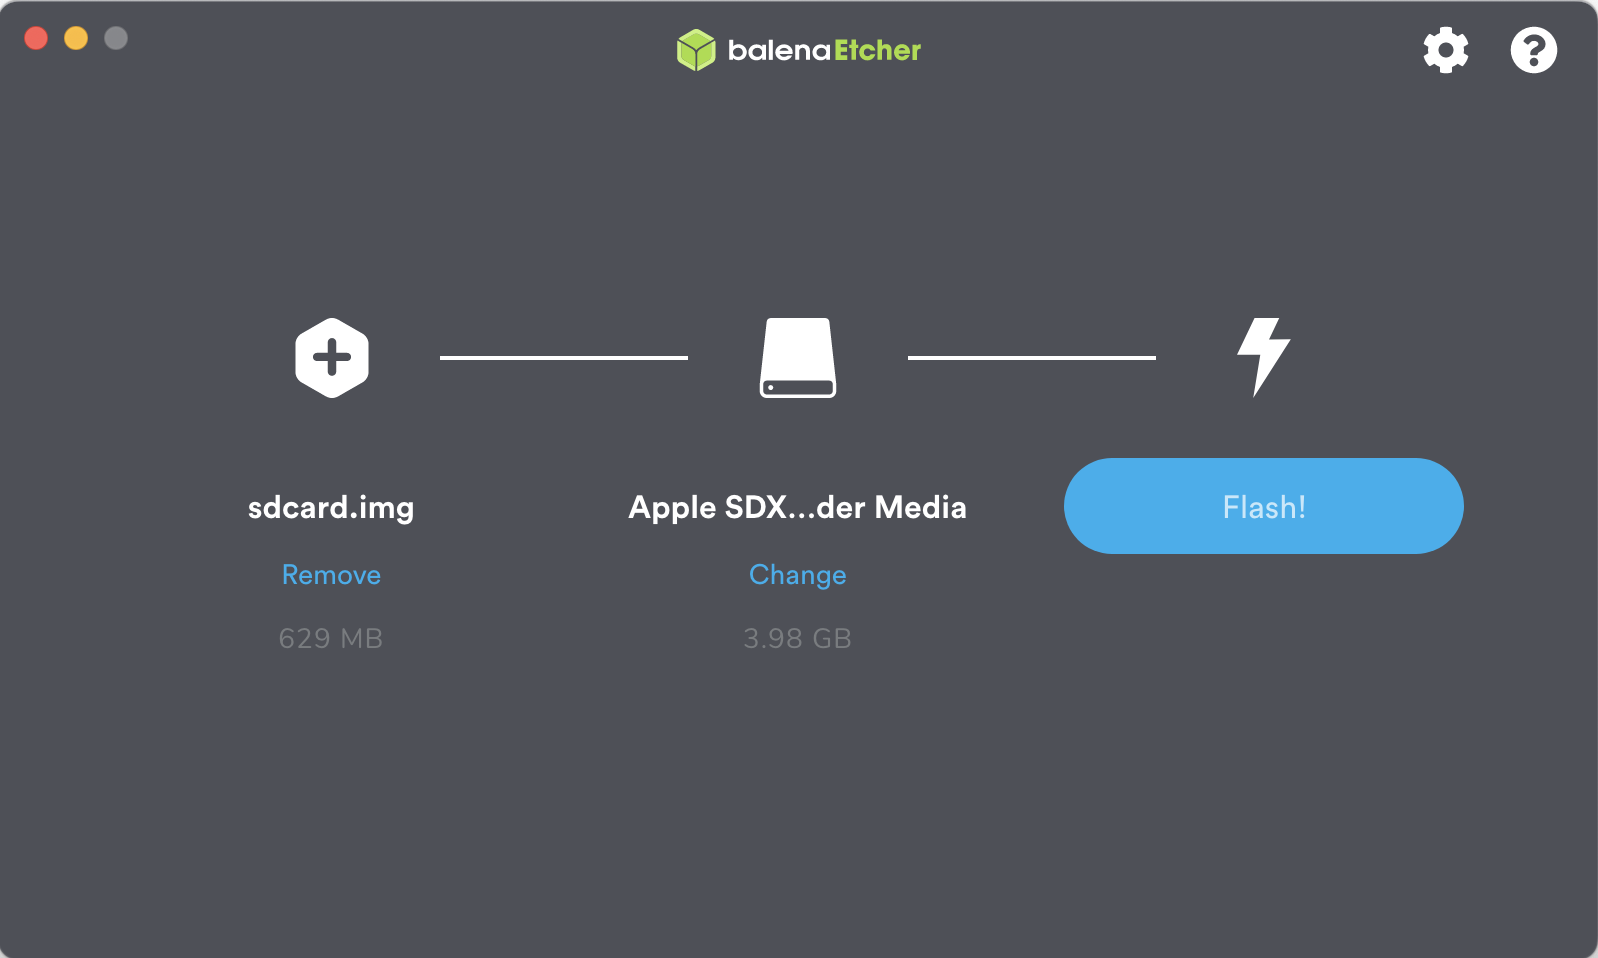Change the selected target drive
Image resolution: width=1598 pixels, height=958 pixels.
798,575
